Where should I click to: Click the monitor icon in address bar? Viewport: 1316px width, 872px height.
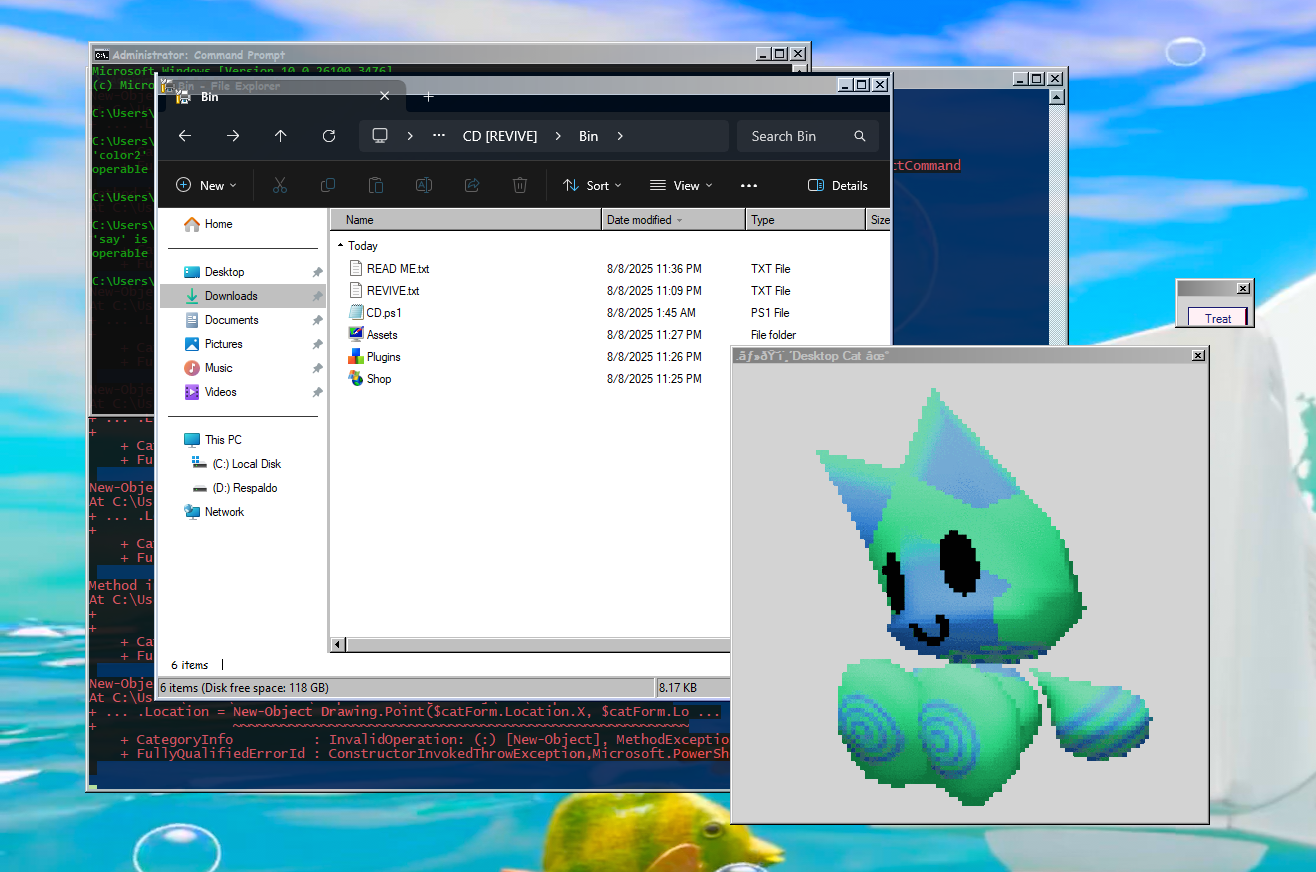tap(380, 136)
